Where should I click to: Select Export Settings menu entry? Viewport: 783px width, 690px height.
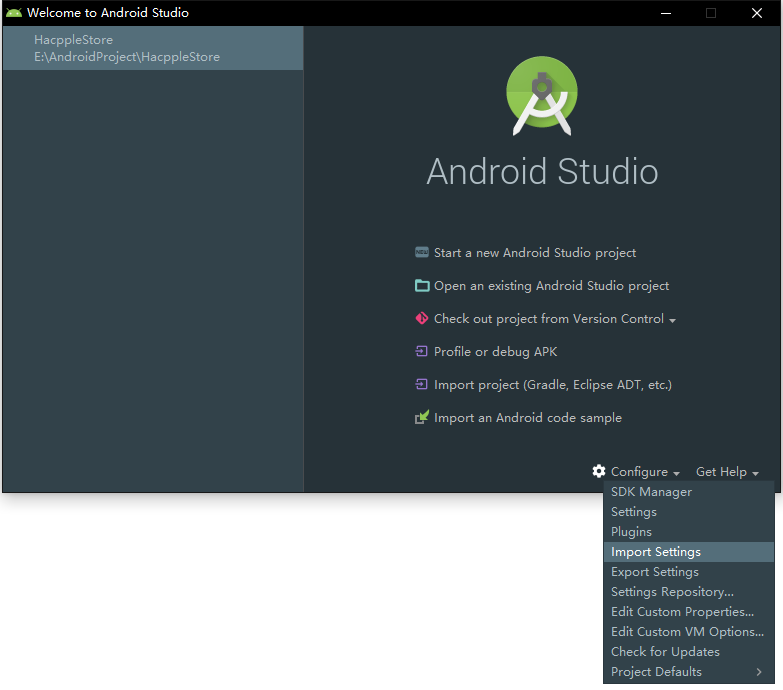[689, 572]
